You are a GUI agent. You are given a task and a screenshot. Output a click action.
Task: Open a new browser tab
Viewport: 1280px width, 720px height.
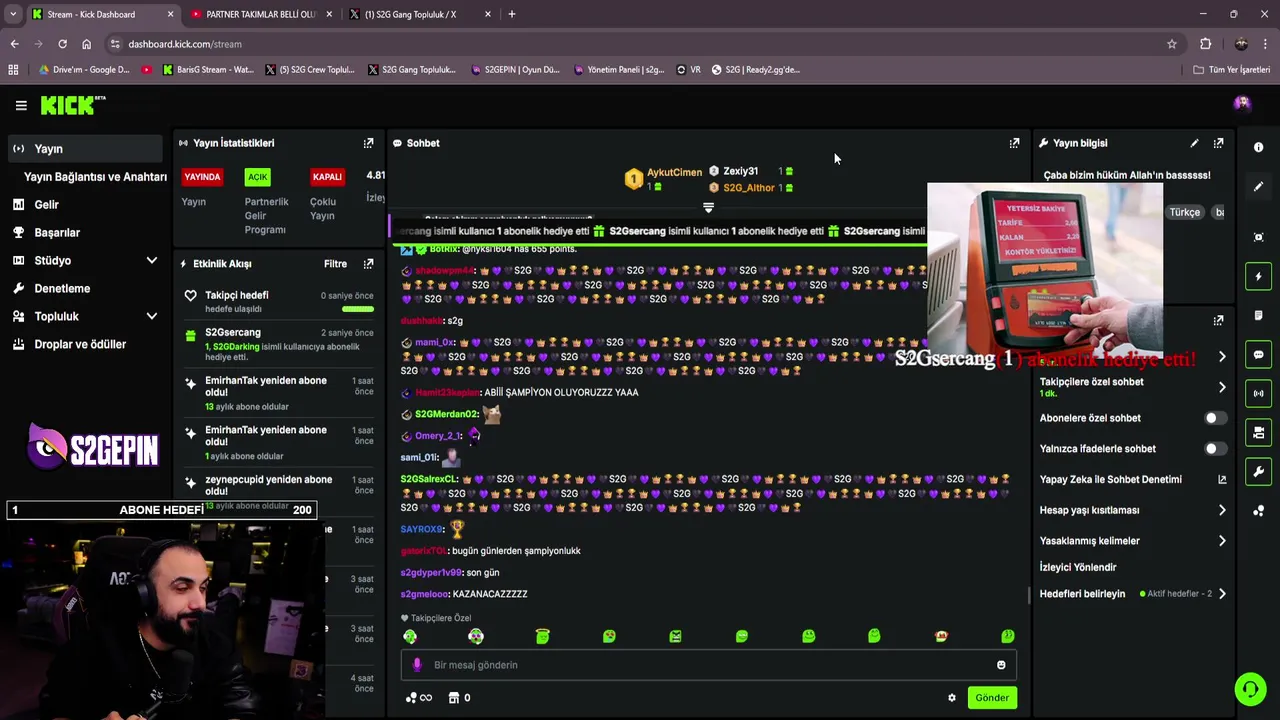click(512, 14)
